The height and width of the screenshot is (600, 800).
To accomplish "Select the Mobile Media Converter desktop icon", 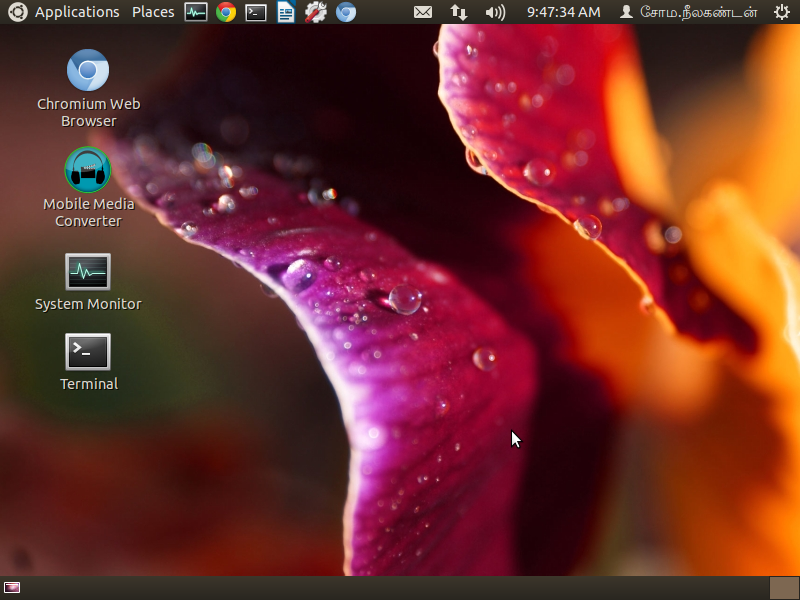I will pos(88,188).
